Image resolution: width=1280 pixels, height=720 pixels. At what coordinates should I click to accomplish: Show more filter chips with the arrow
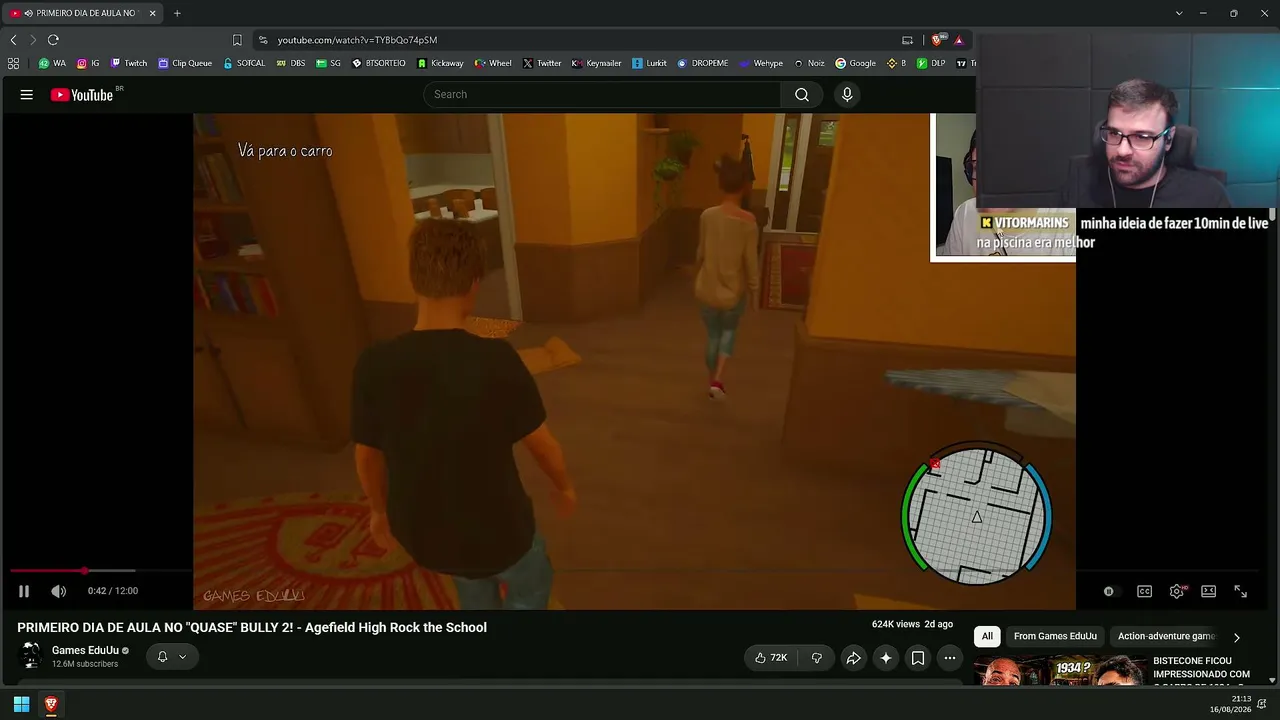pyautogui.click(x=1236, y=637)
